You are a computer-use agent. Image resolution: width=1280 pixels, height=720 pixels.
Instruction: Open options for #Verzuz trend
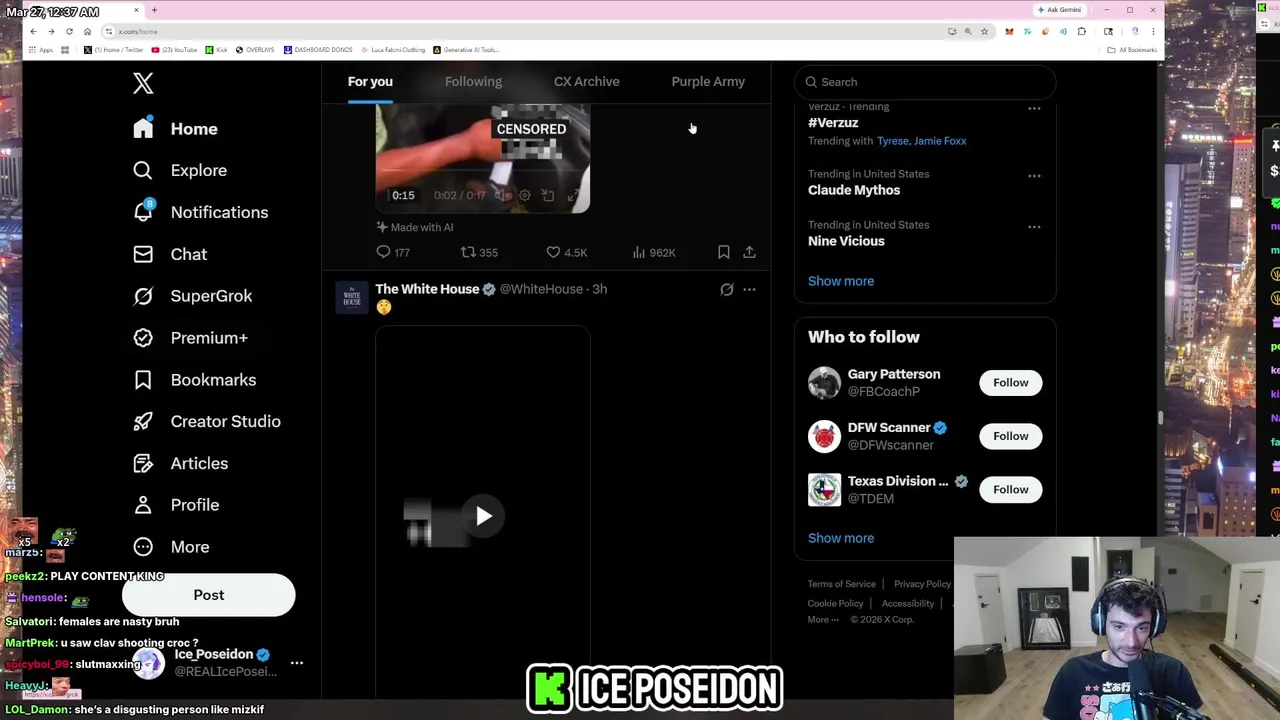(x=1034, y=108)
